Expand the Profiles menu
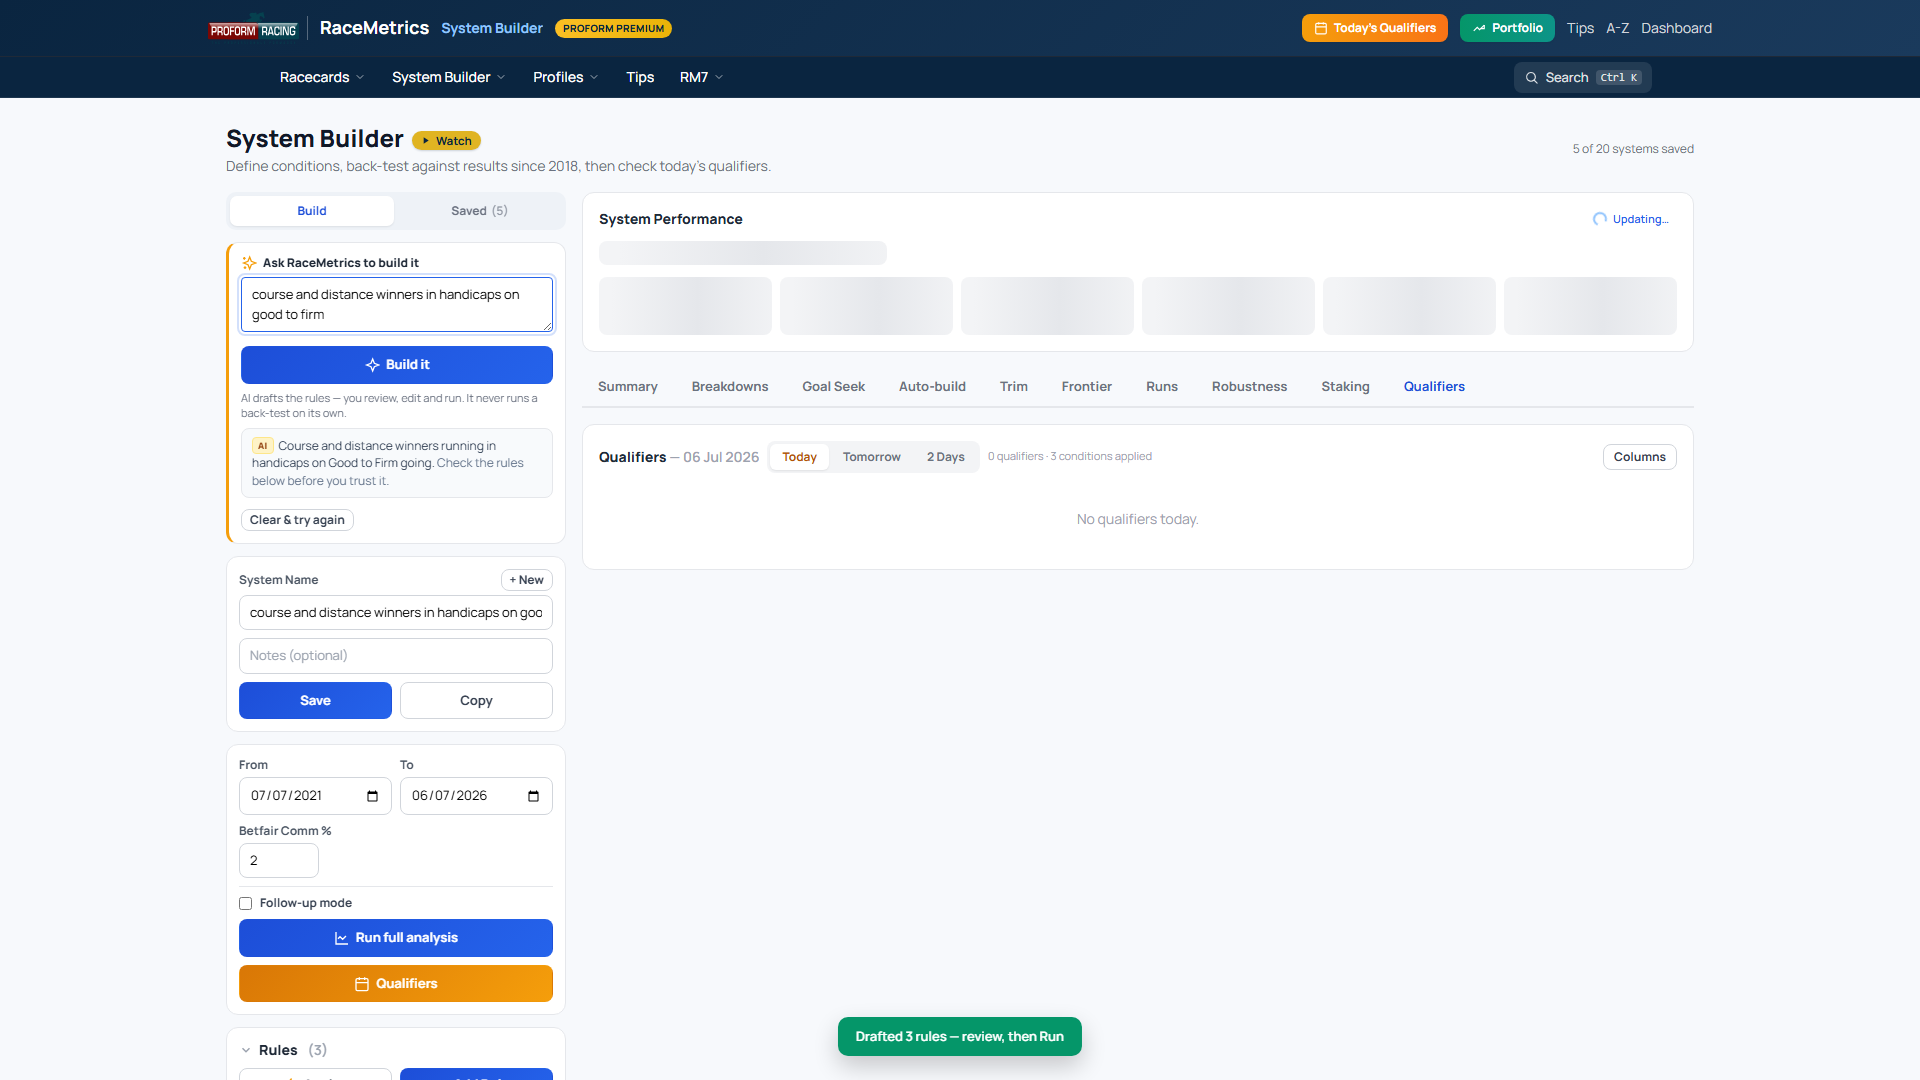1920x1080 pixels. pos(566,77)
